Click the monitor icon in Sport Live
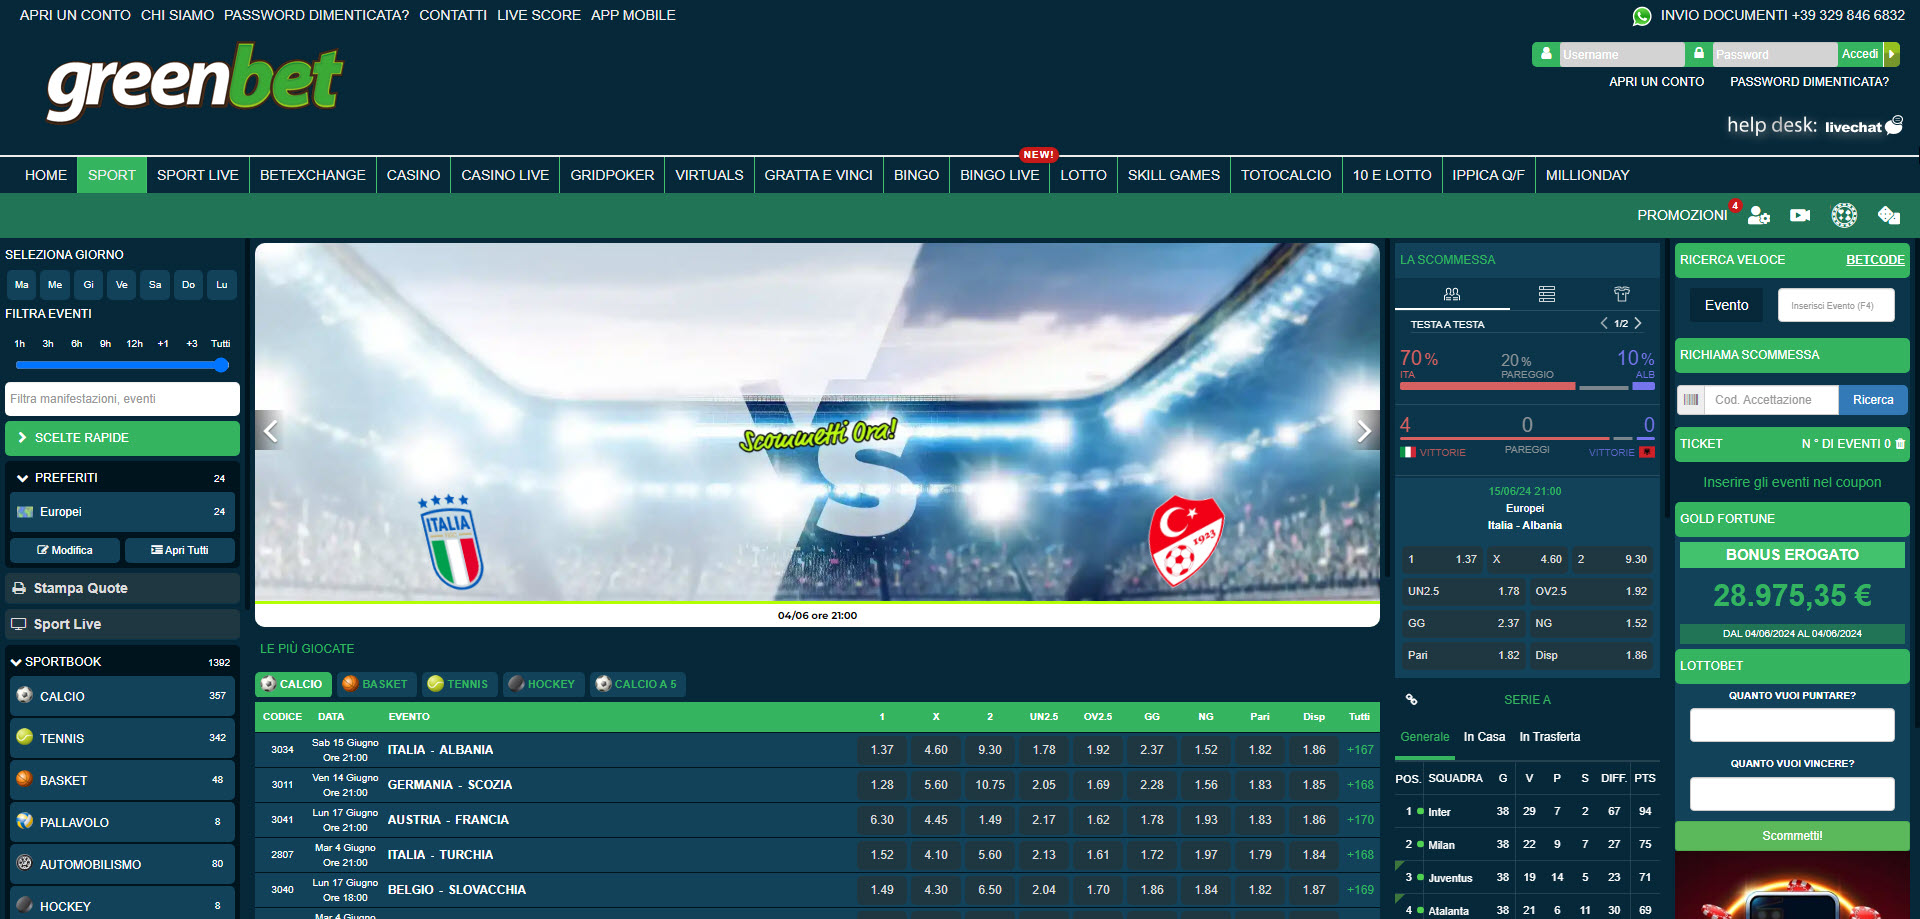This screenshot has height=919, width=1920. pyautogui.click(x=18, y=624)
